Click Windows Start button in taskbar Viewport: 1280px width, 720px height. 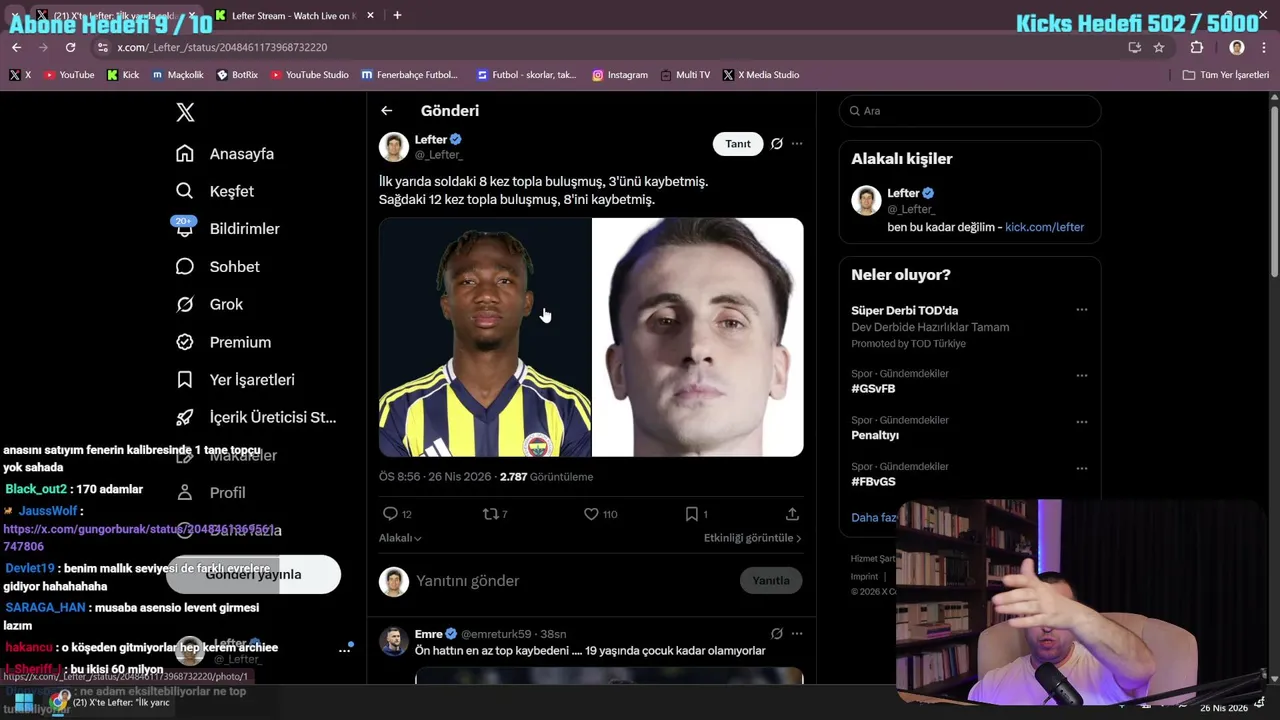pyautogui.click(x=24, y=702)
